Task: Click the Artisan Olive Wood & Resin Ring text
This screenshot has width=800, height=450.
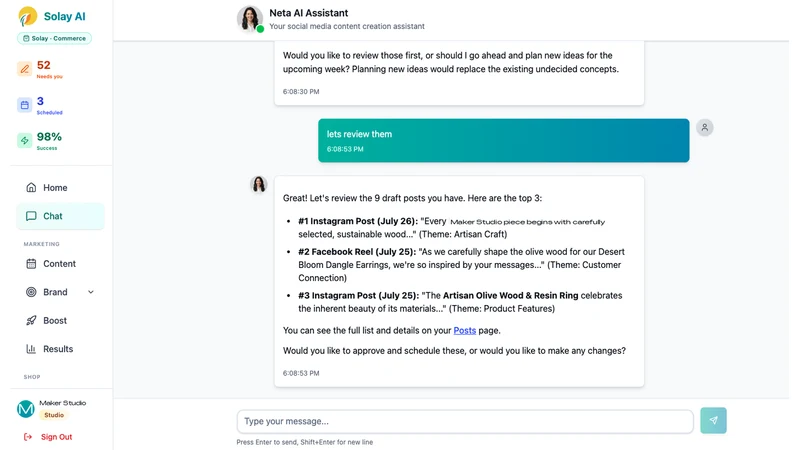Action: (x=510, y=295)
